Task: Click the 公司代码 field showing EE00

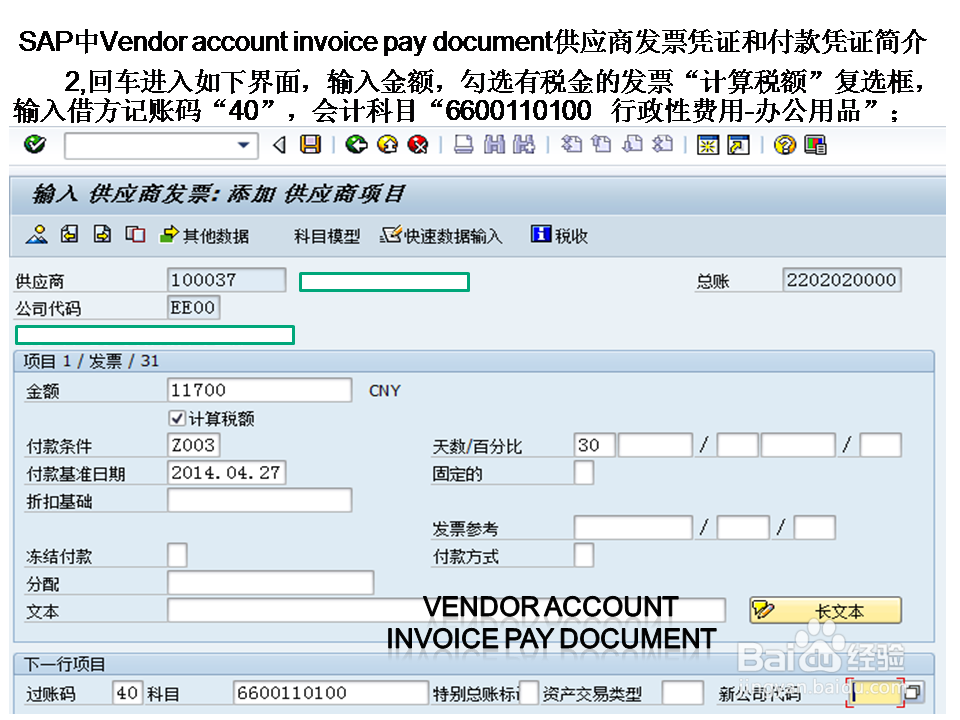Action: click(193, 307)
